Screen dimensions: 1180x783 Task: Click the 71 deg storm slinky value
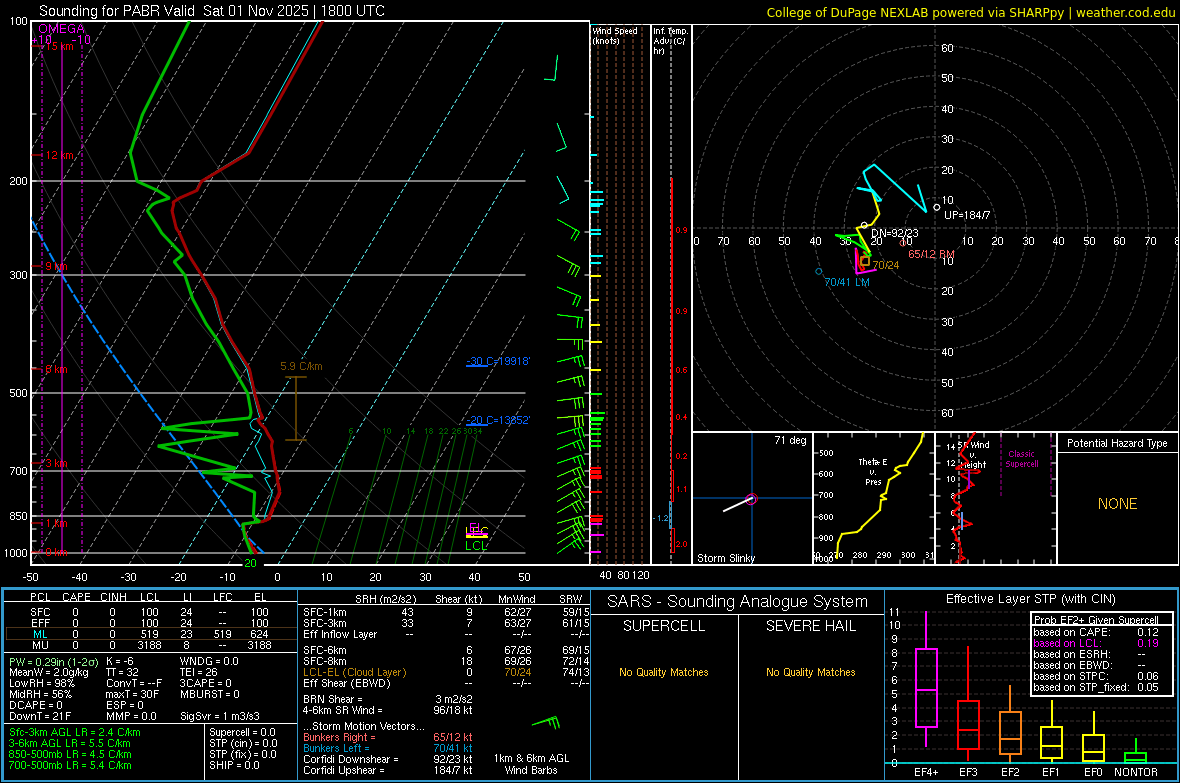coord(790,440)
